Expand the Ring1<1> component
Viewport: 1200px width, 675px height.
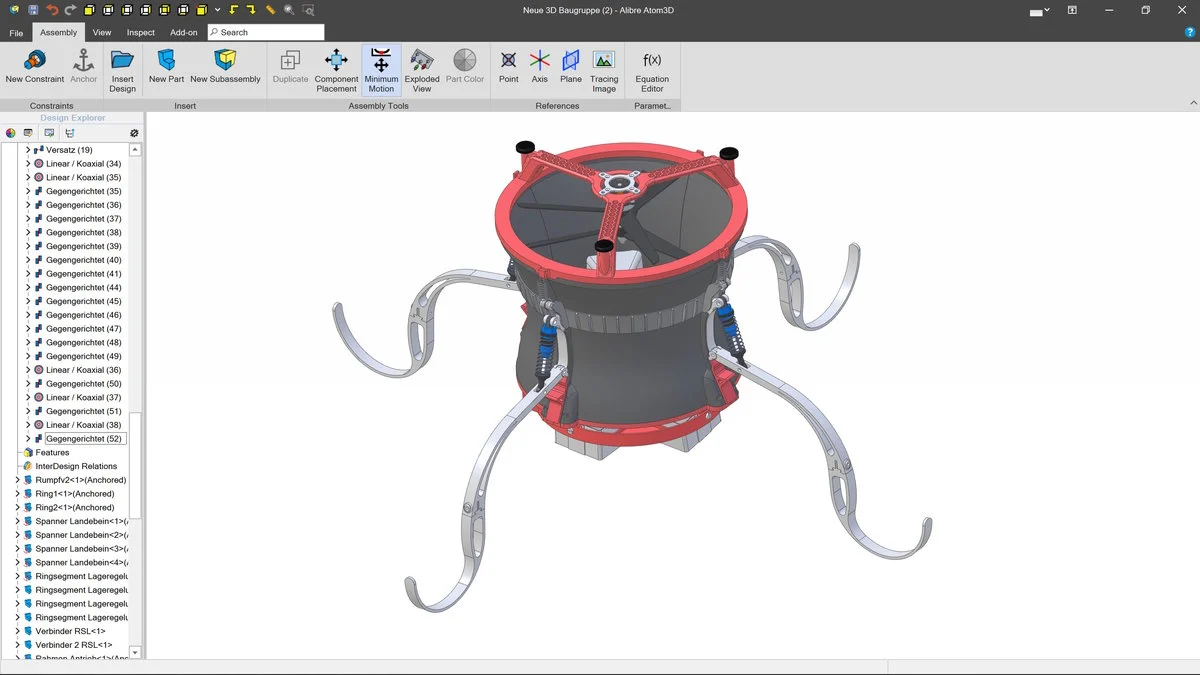coord(17,494)
